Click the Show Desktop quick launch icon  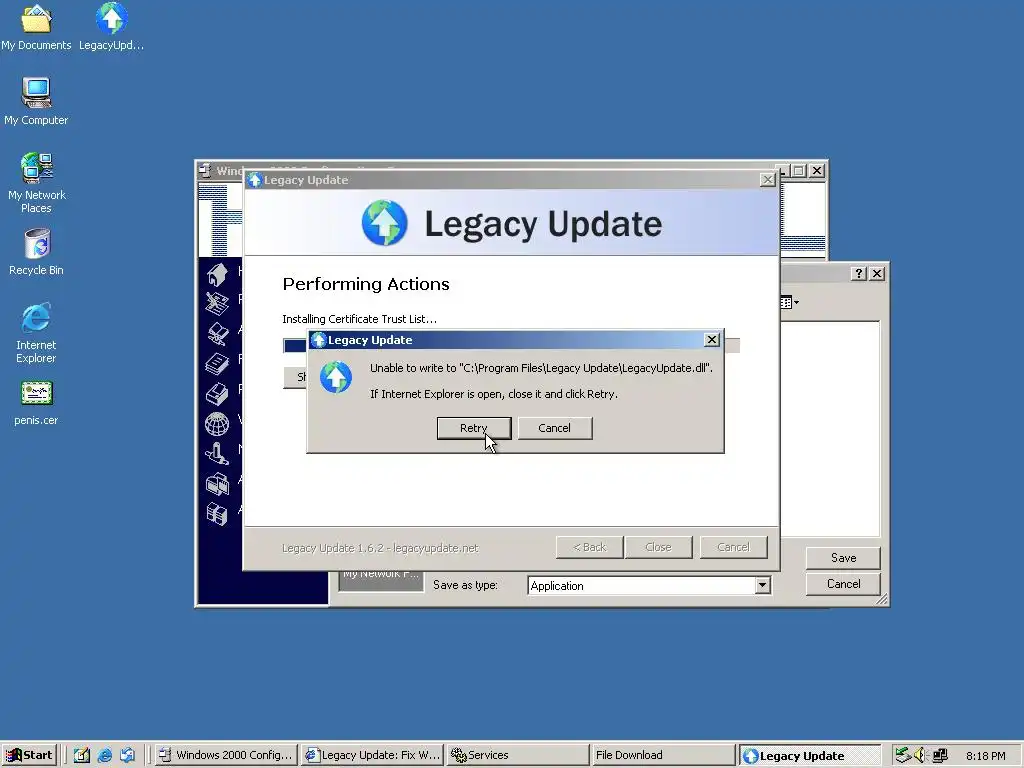point(82,755)
